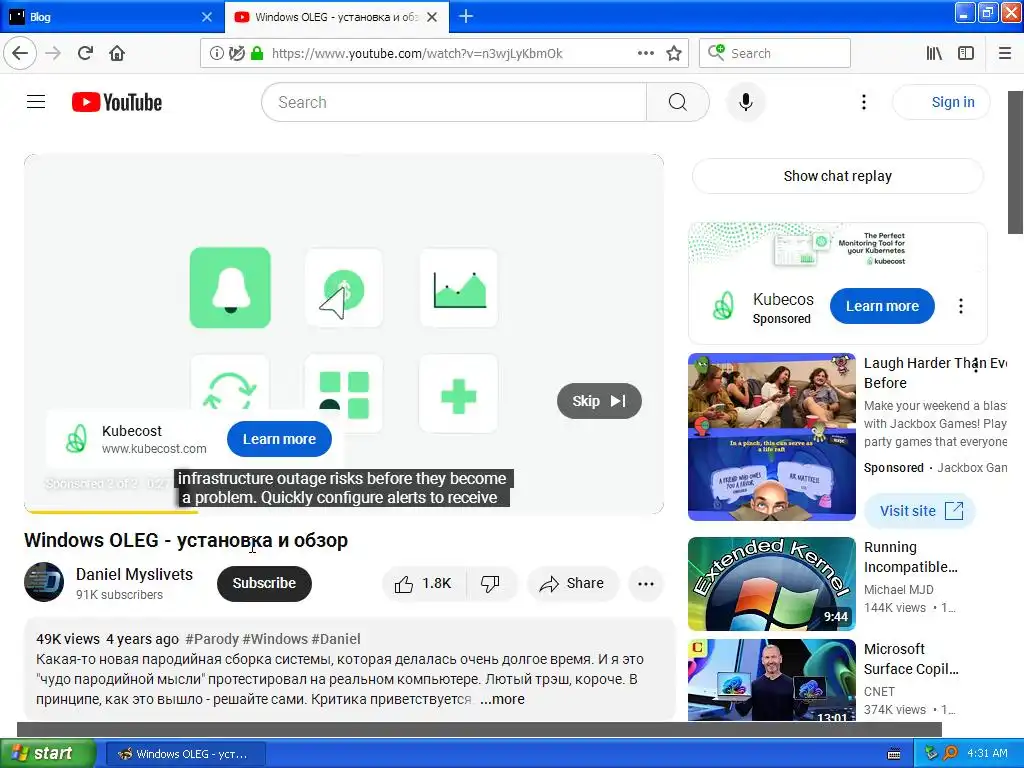Click the browser Forward arrow button

[53, 53]
